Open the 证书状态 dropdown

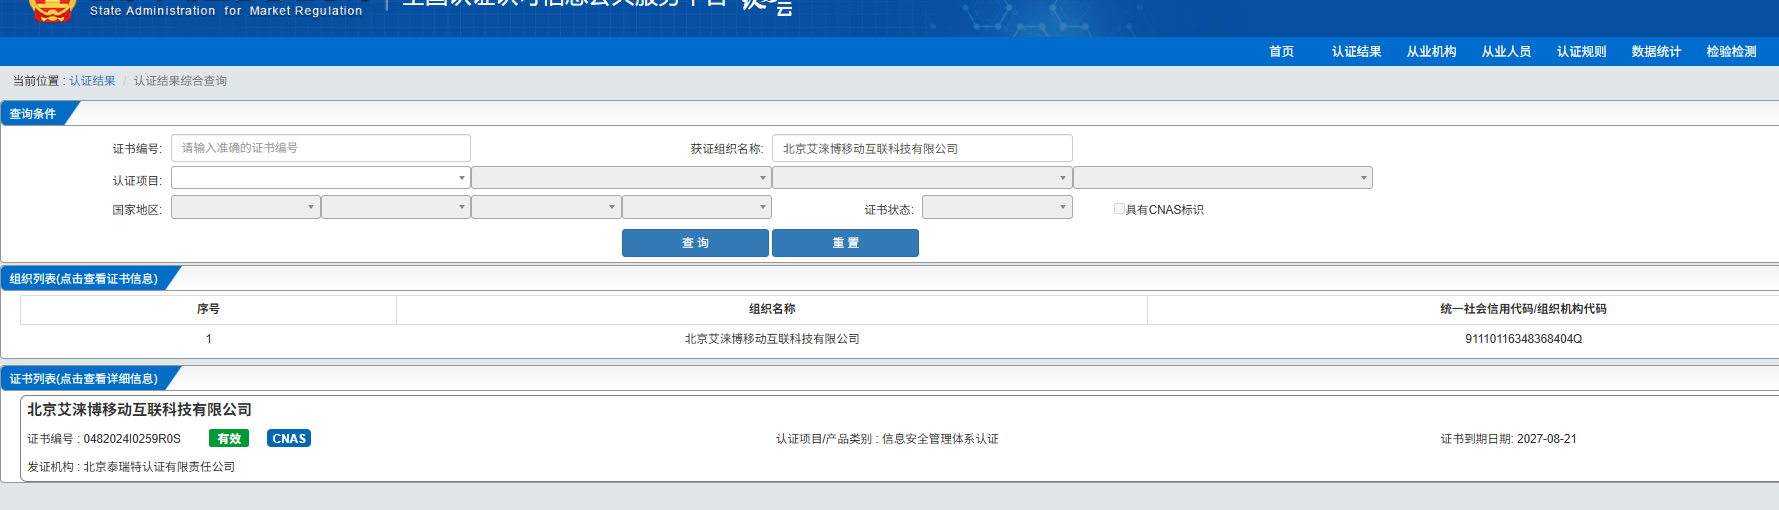(x=997, y=207)
